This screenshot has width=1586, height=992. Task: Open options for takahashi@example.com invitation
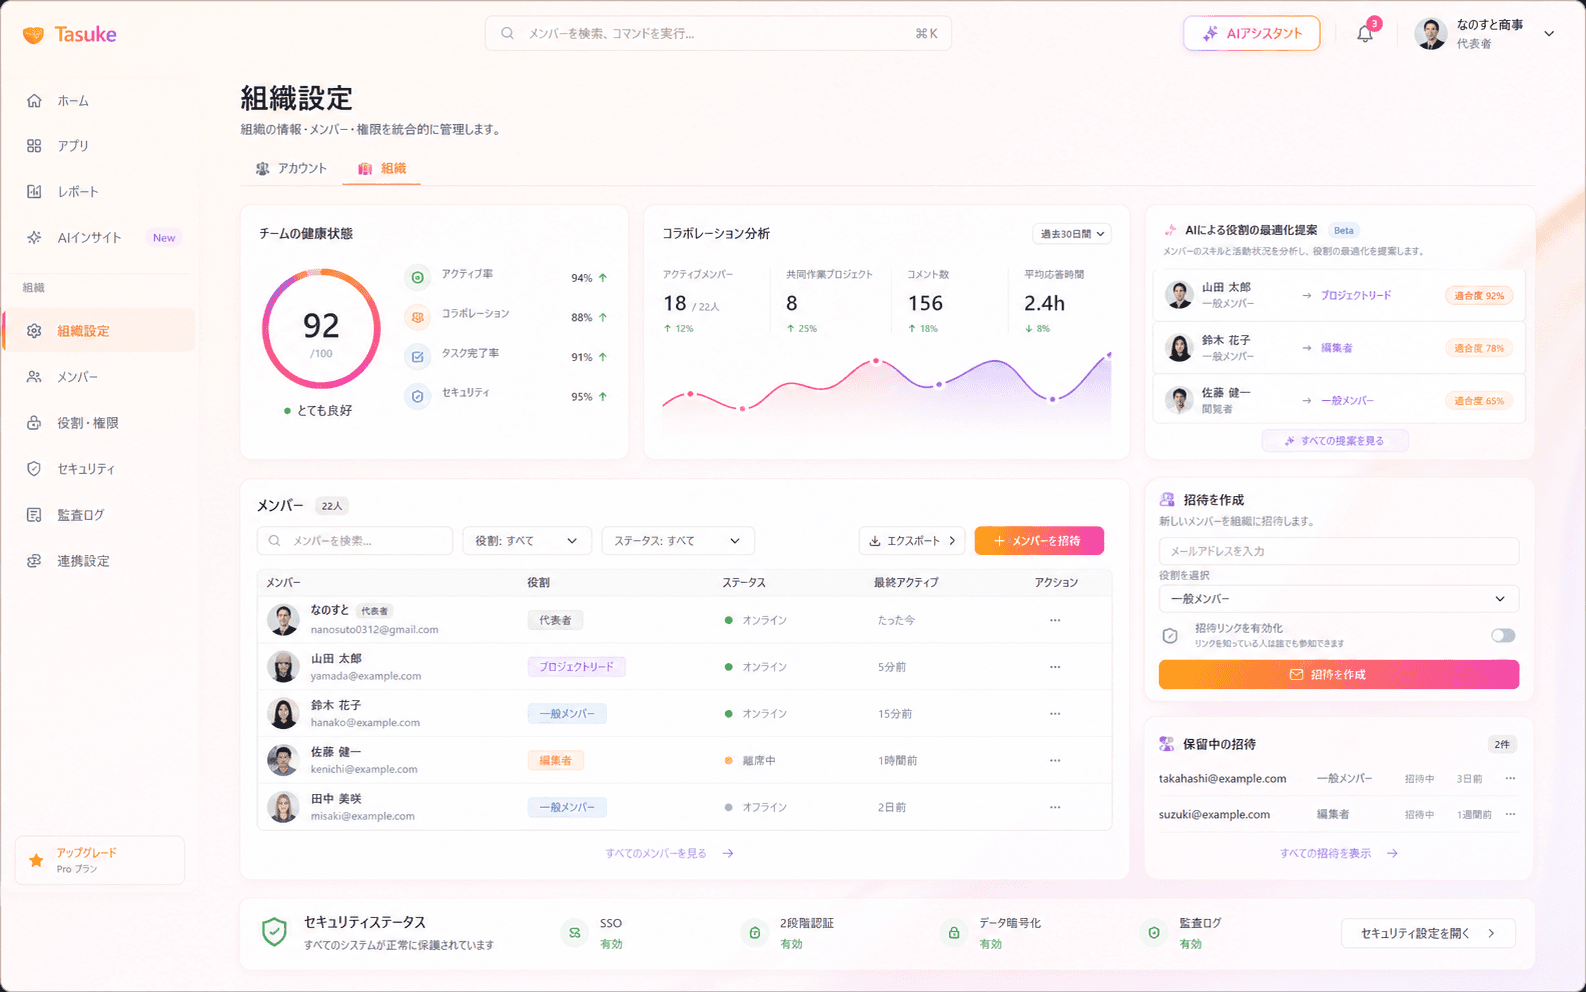click(x=1510, y=778)
